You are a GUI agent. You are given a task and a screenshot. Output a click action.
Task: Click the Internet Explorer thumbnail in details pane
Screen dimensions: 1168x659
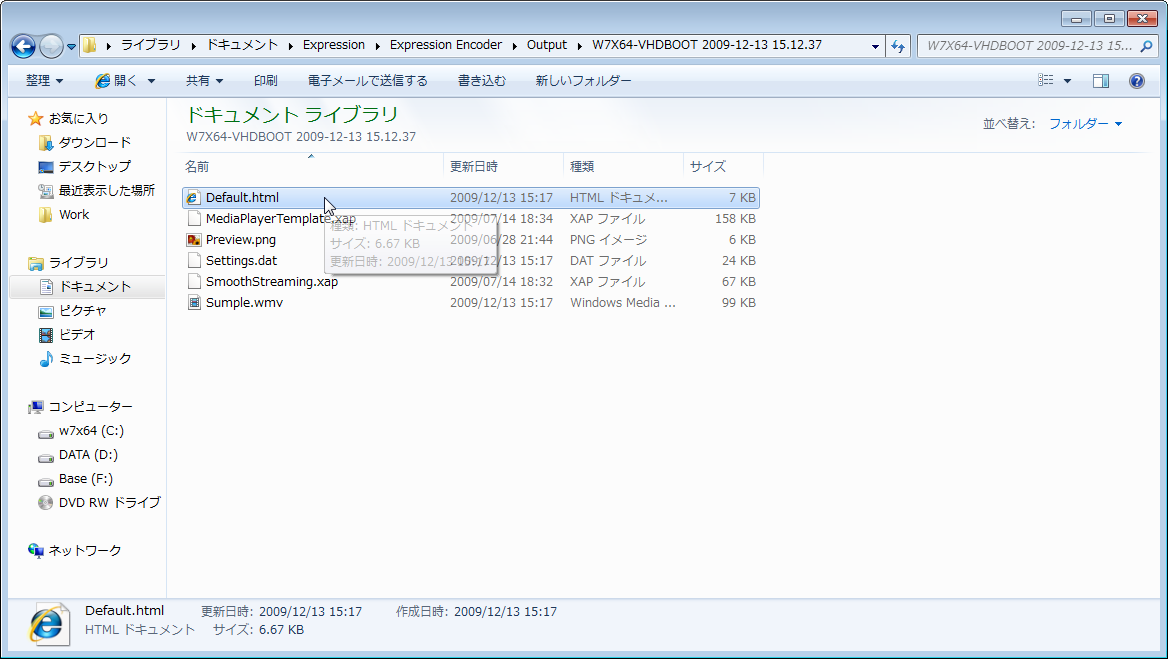click(x=49, y=623)
